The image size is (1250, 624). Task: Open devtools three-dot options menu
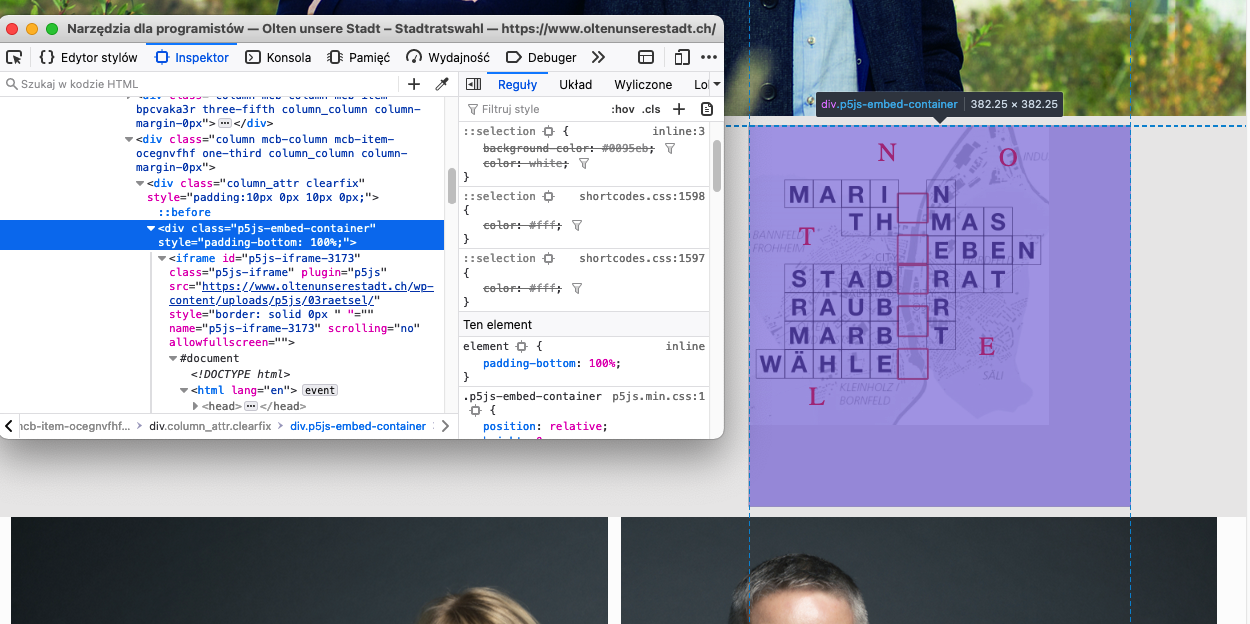coord(709,57)
